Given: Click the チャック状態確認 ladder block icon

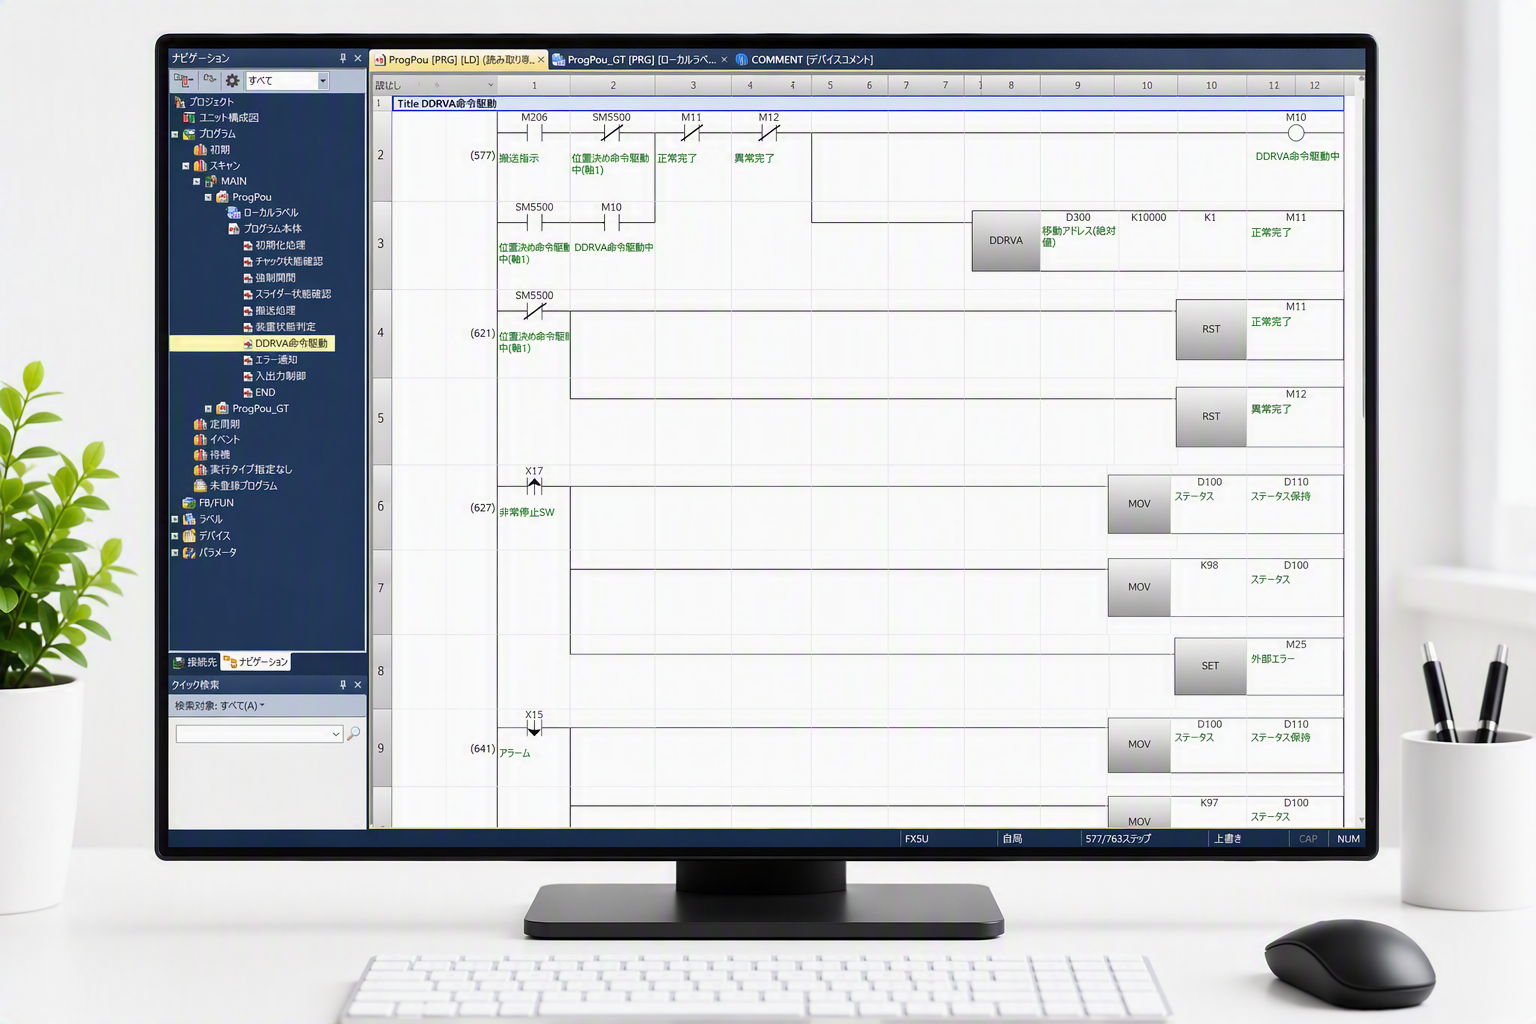Looking at the screenshot, I should click(x=247, y=262).
